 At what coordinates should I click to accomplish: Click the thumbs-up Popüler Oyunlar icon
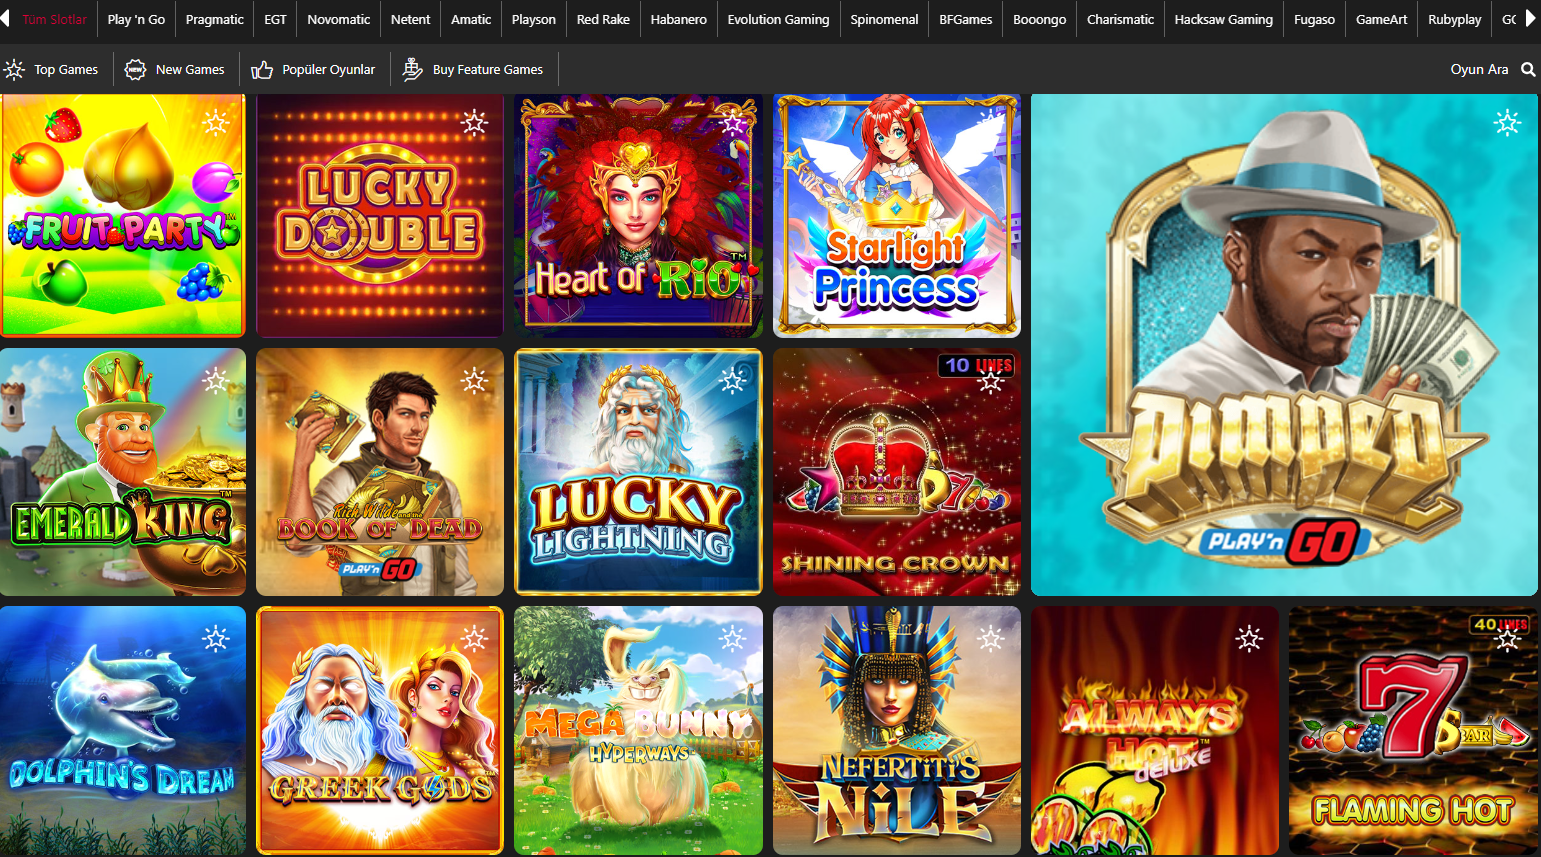(262, 69)
